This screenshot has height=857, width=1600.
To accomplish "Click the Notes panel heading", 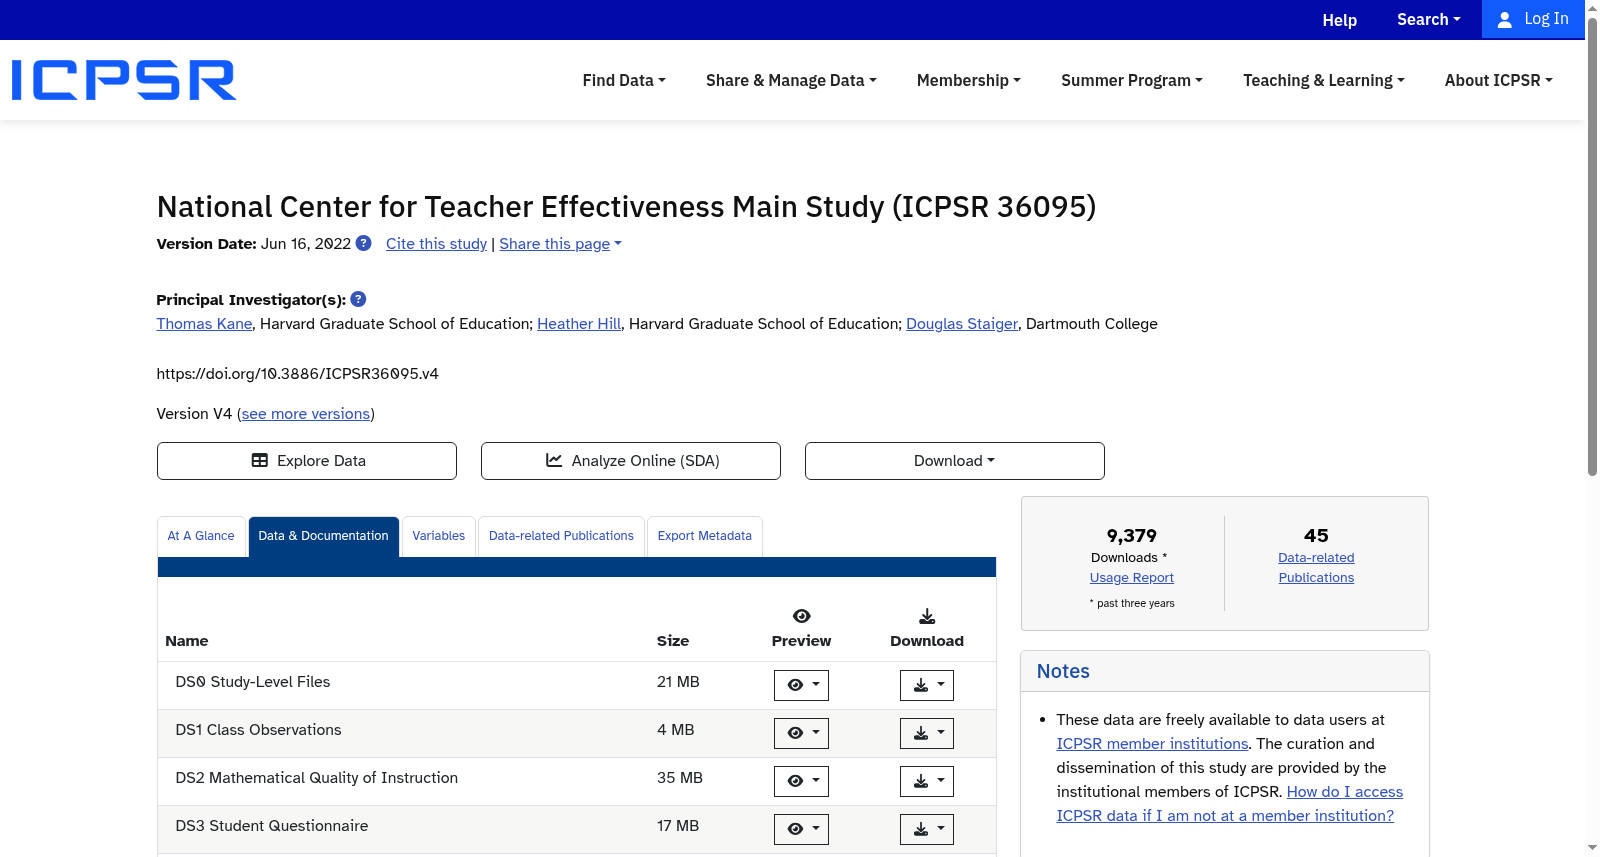I will pyautogui.click(x=1063, y=672).
